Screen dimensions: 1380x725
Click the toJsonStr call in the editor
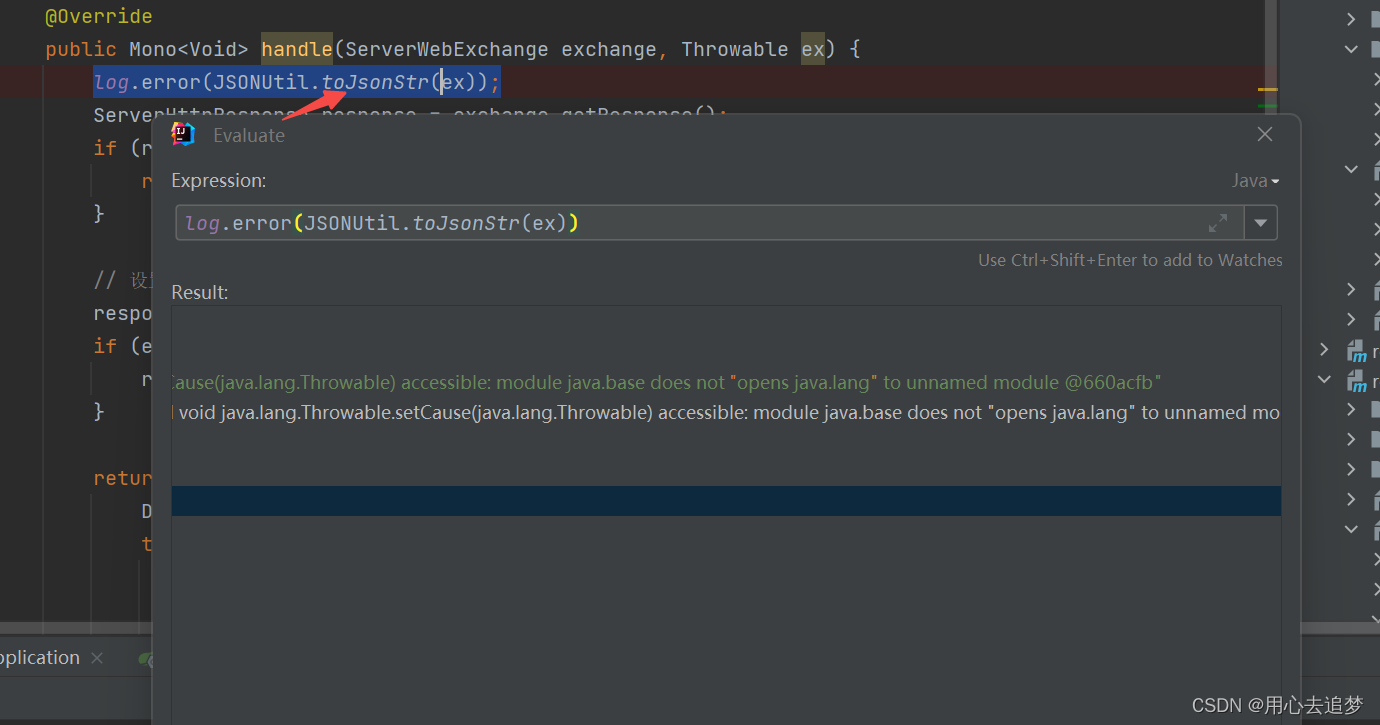(x=375, y=82)
